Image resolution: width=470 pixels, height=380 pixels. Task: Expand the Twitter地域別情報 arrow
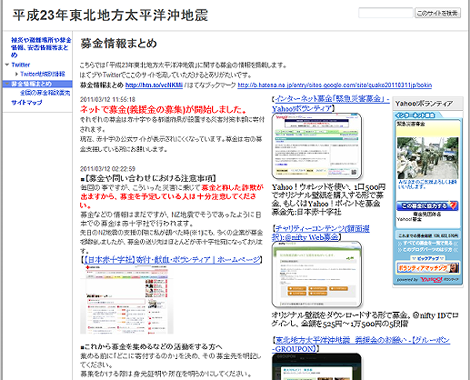coord(16,74)
